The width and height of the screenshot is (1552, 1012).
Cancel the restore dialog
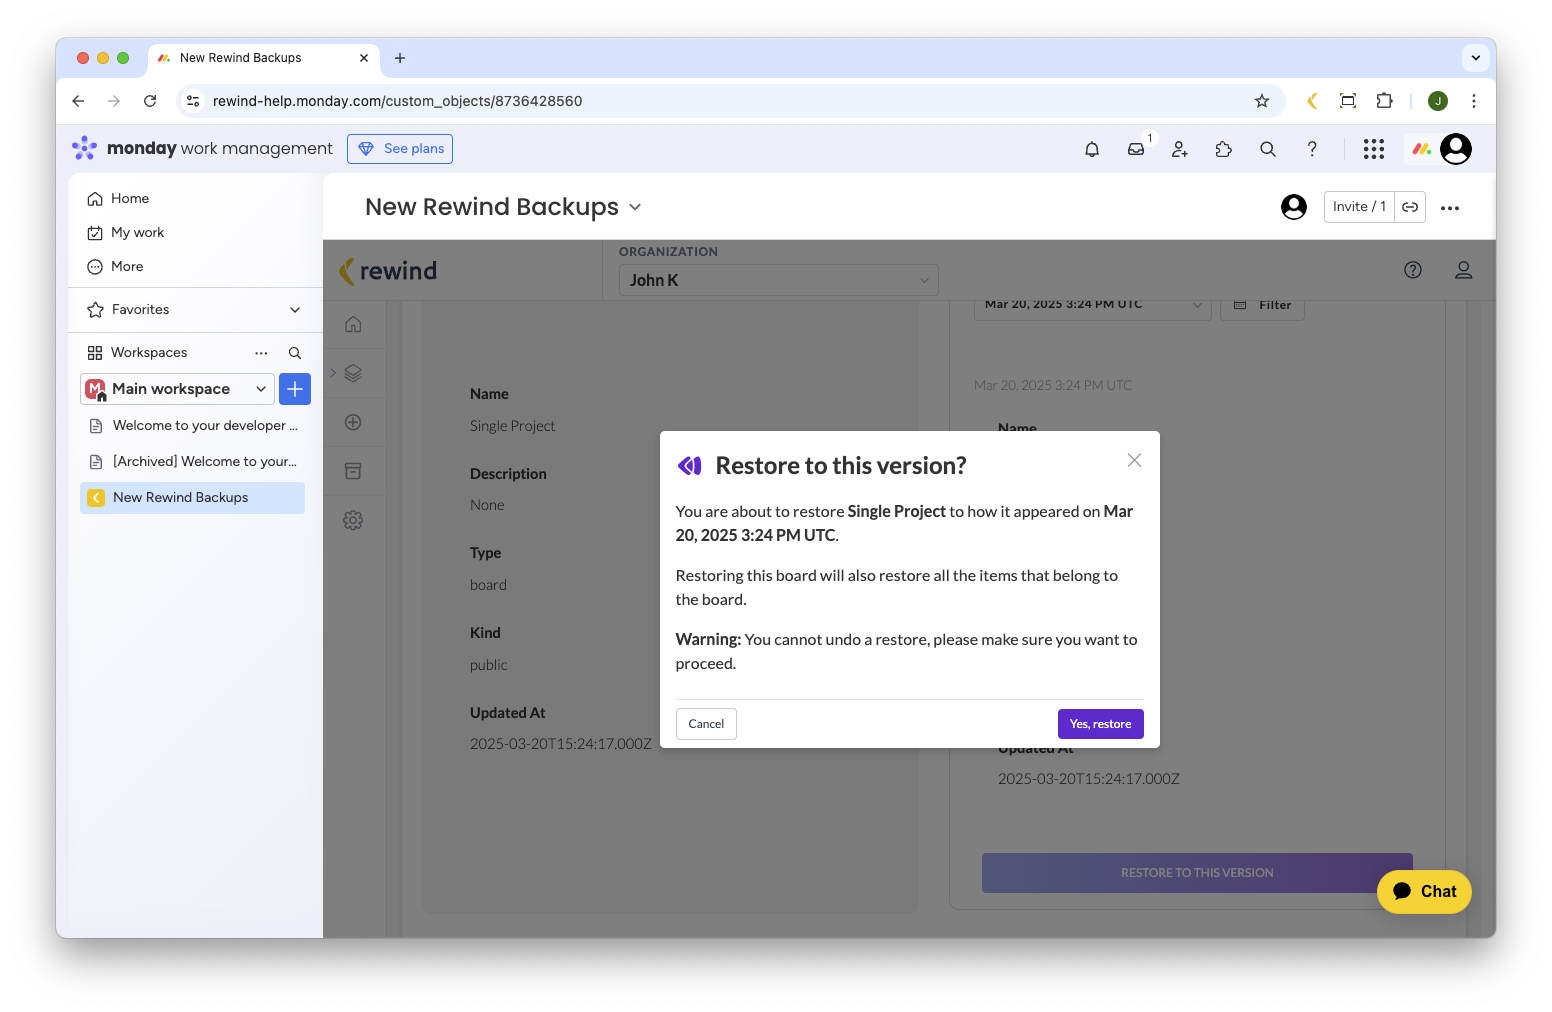(706, 724)
